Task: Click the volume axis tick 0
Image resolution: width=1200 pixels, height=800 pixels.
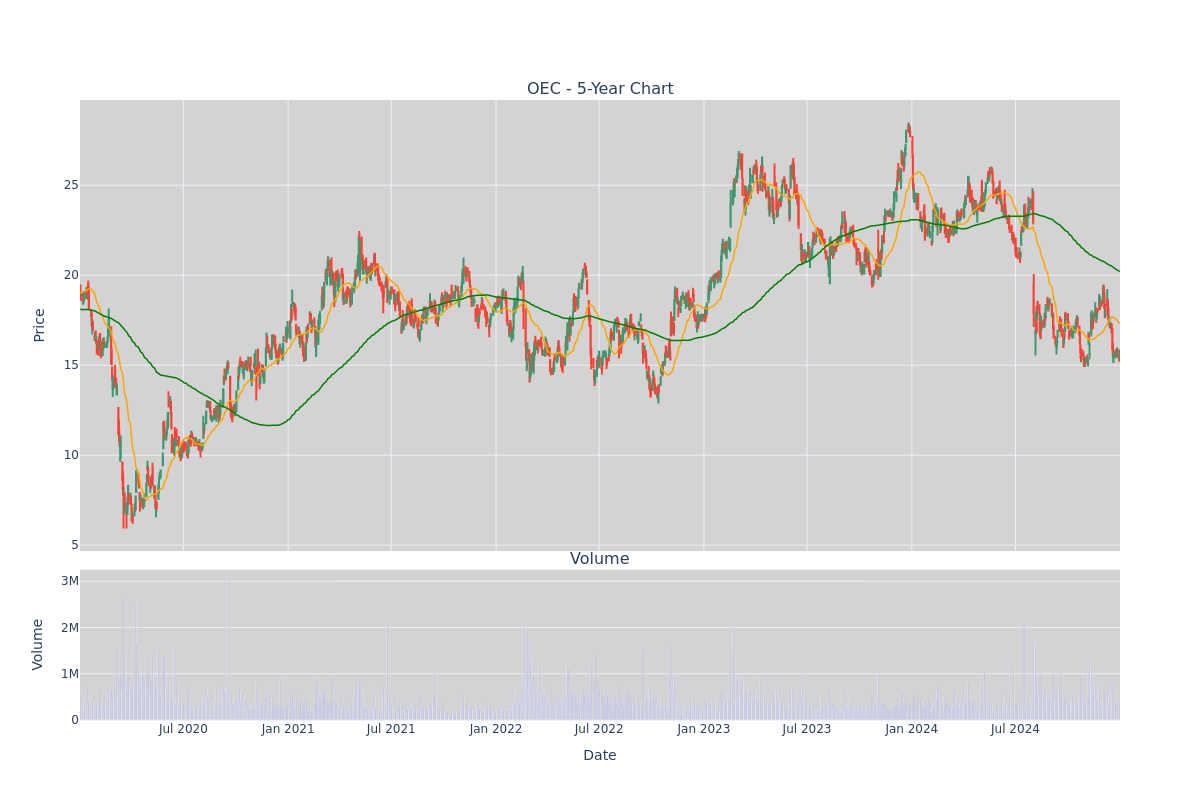Action: [x=75, y=720]
